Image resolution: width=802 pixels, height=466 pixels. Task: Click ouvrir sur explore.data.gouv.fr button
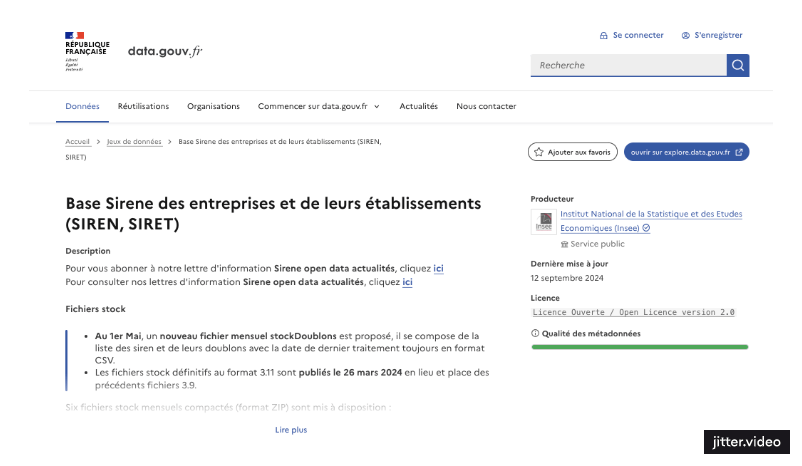pos(686,152)
